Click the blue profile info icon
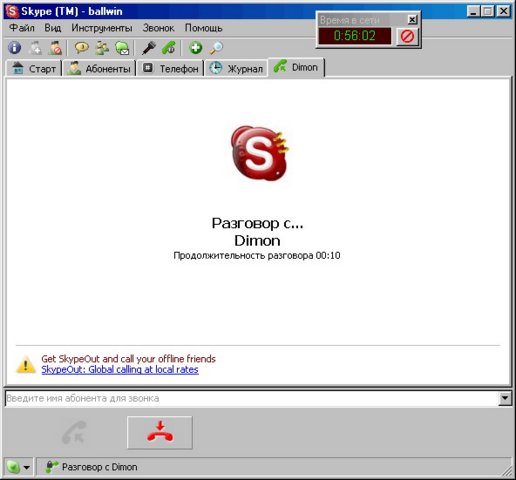Image resolution: width=516 pixels, height=480 pixels. [x=14, y=48]
